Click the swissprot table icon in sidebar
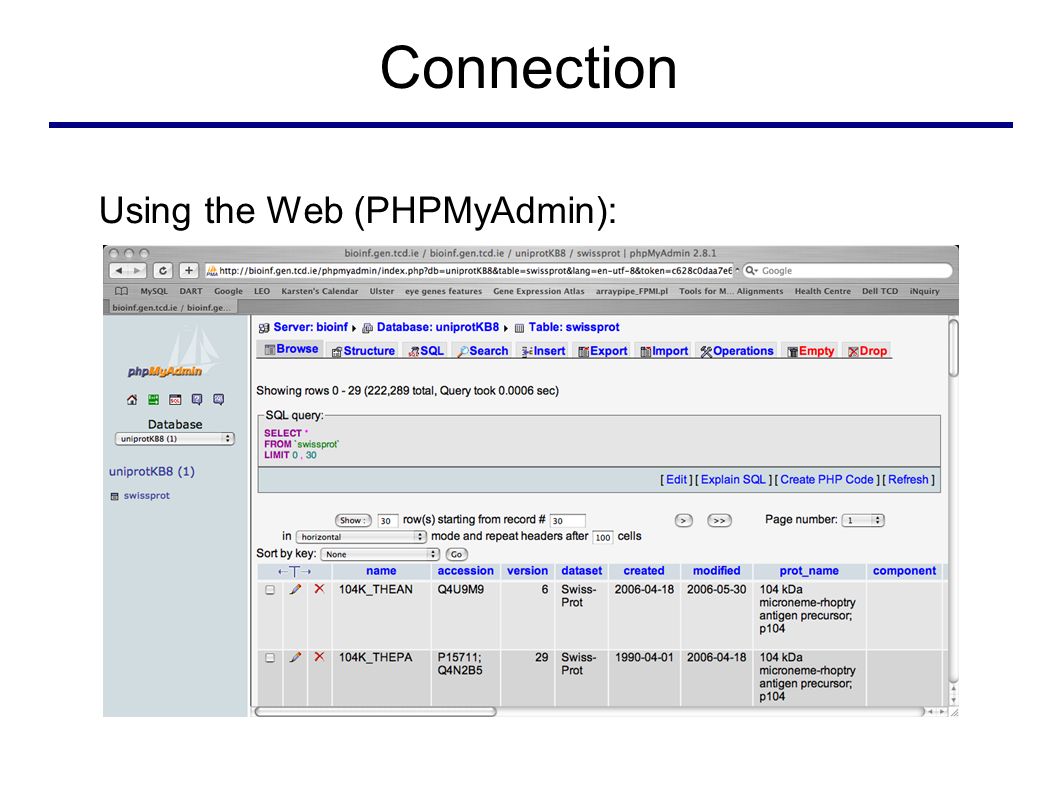 click(115, 496)
